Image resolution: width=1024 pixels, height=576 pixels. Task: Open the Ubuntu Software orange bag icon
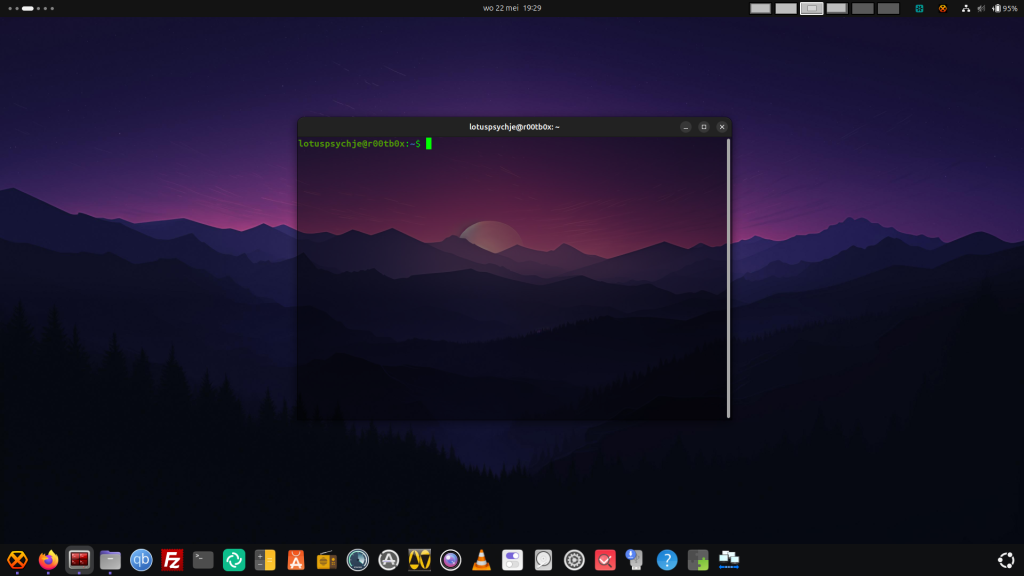[x=296, y=560]
